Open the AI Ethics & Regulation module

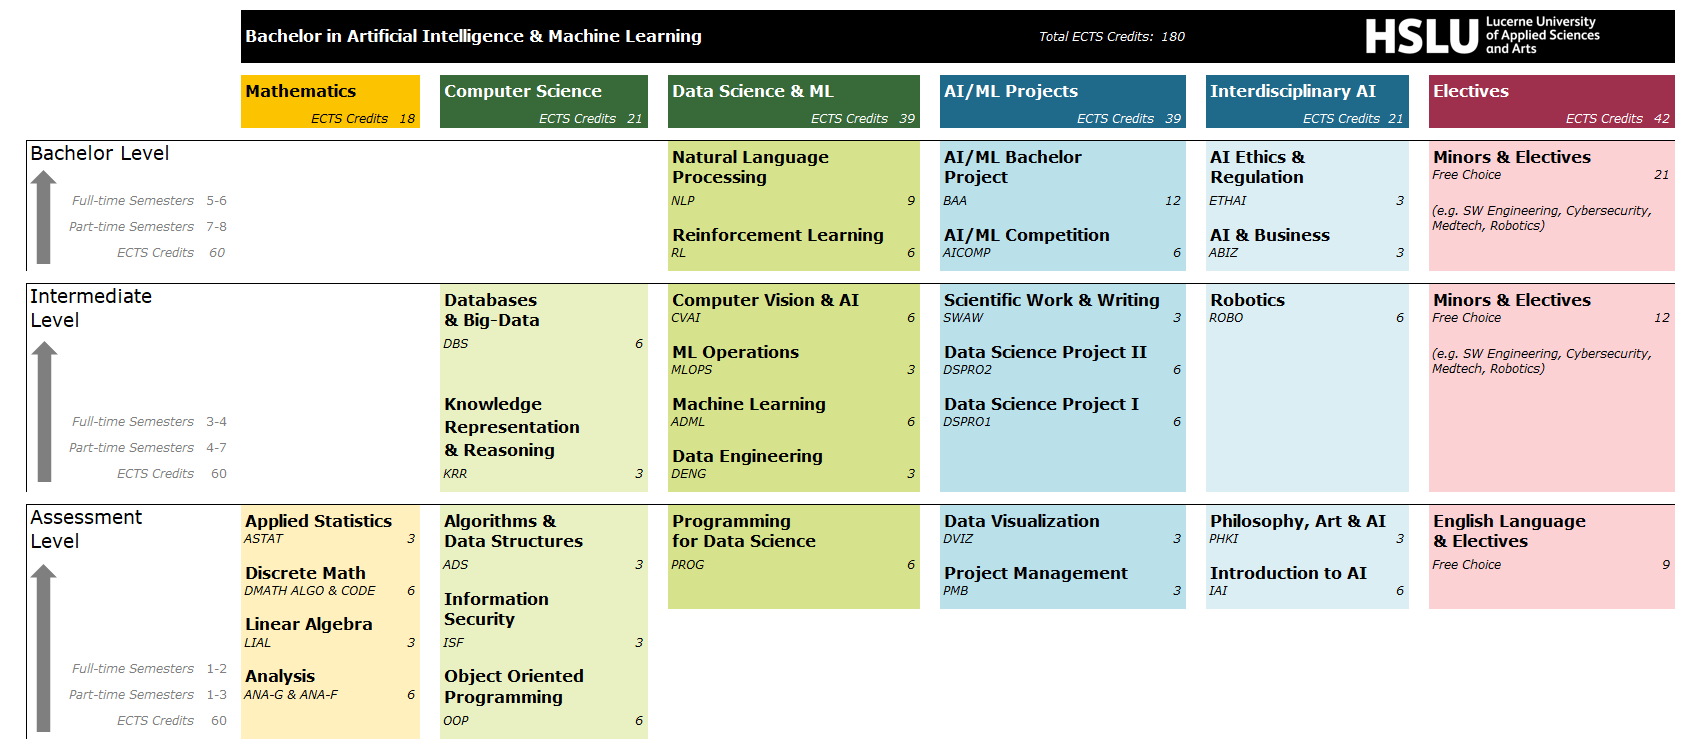[x=1256, y=167]
